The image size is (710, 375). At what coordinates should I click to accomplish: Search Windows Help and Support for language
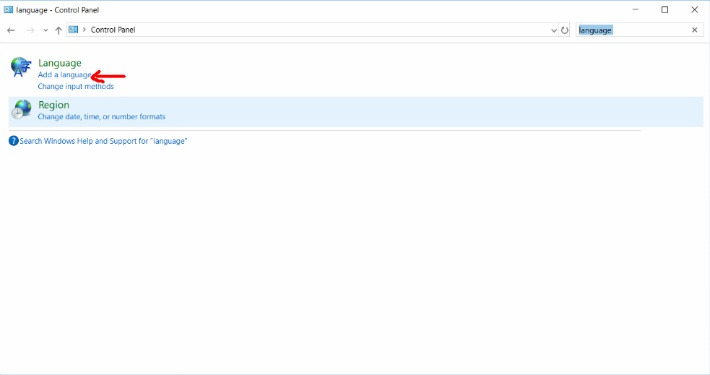click(x=103, y=141)
